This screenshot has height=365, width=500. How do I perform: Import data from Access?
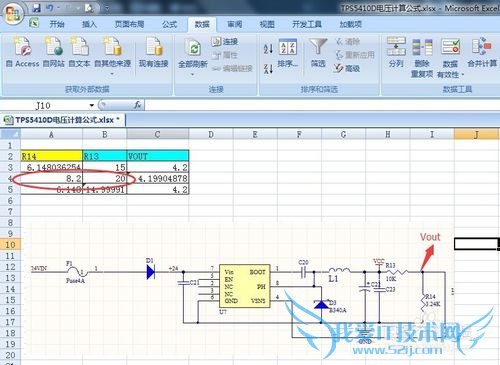(23, 52)
